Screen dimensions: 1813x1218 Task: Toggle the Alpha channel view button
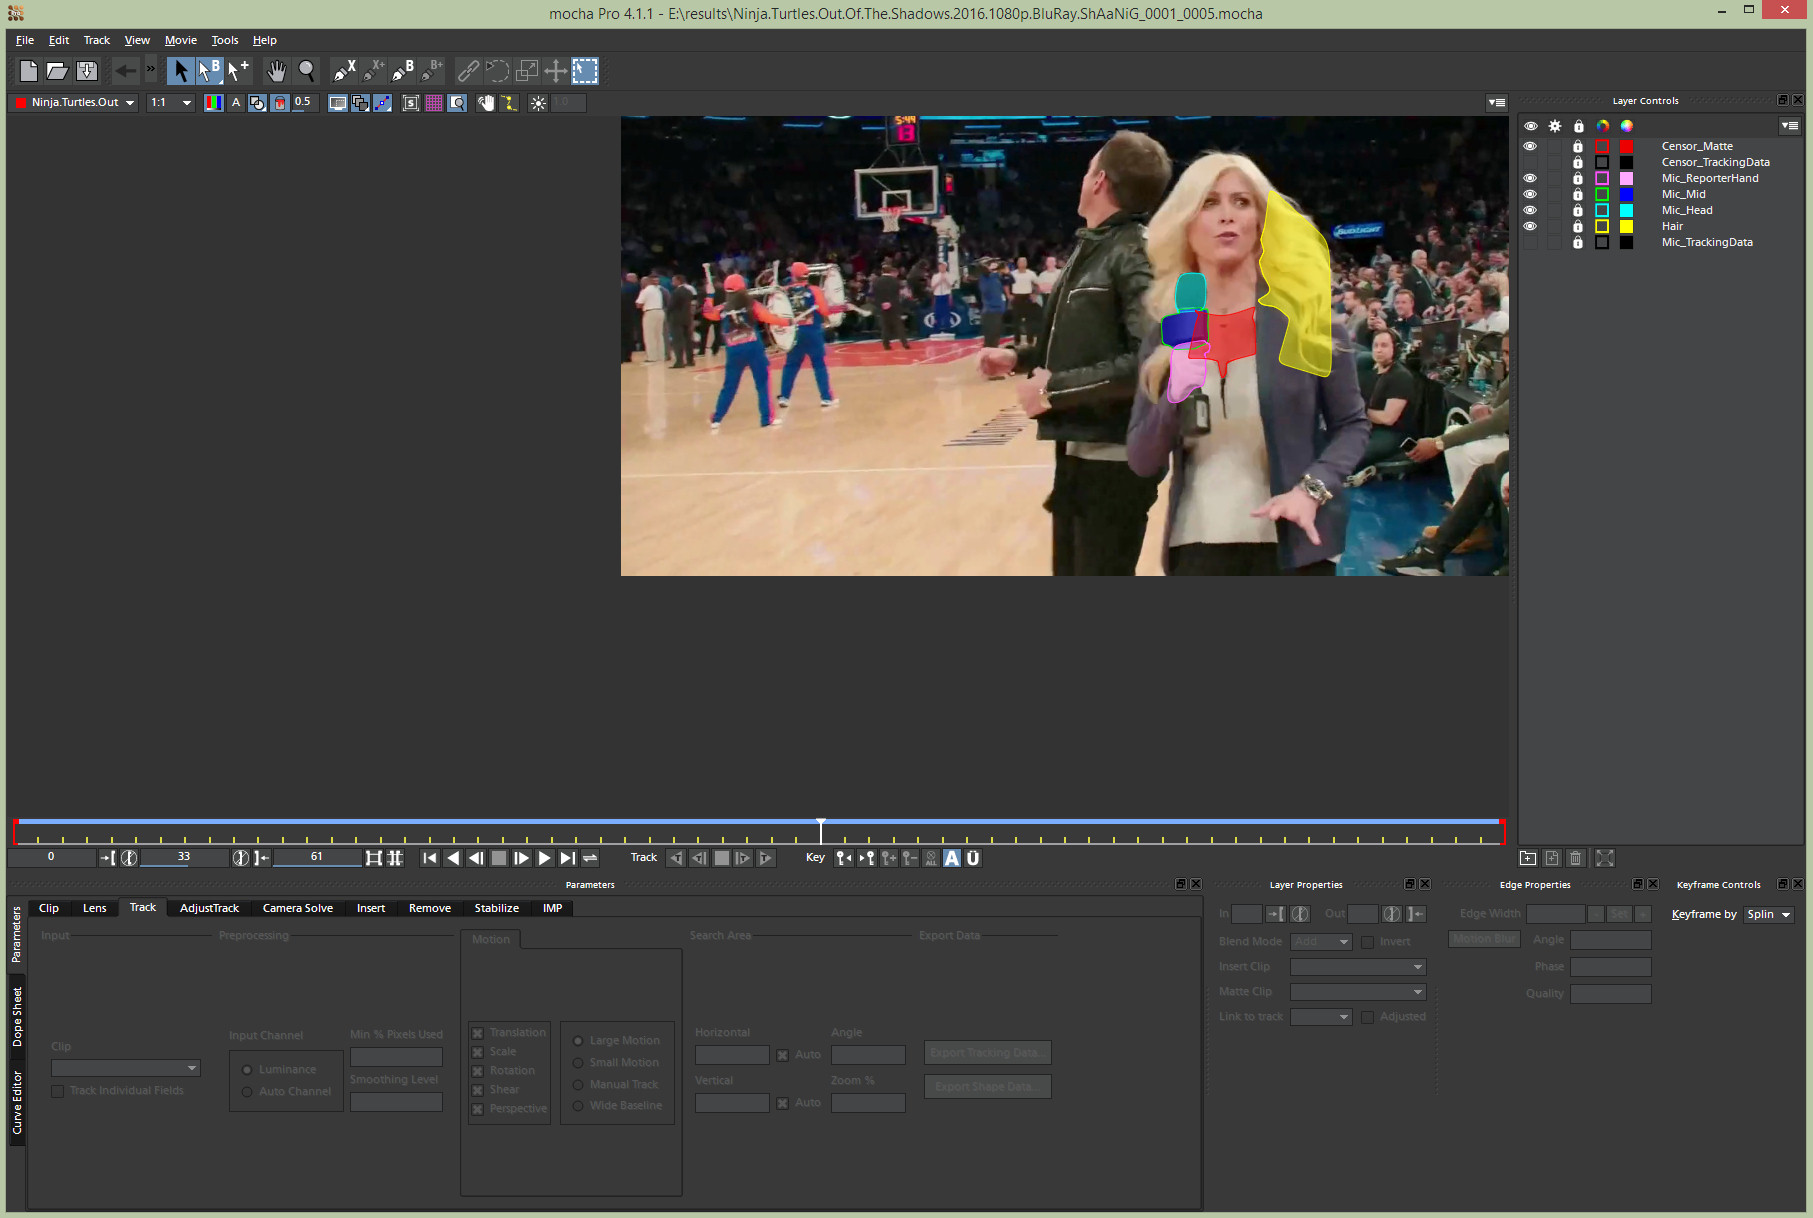236,103
